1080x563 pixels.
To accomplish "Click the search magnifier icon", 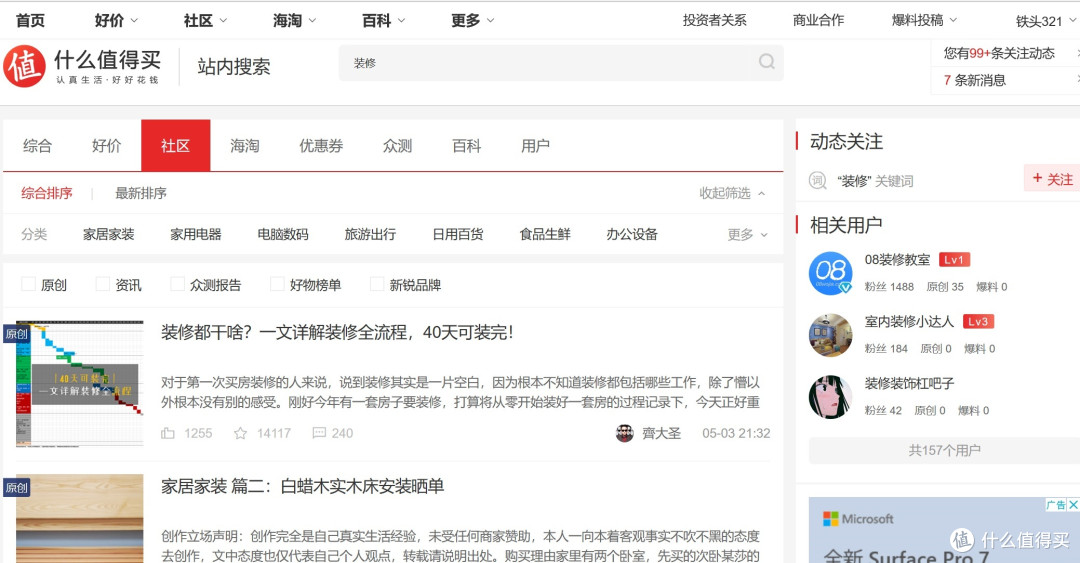I will click(767, 62).
